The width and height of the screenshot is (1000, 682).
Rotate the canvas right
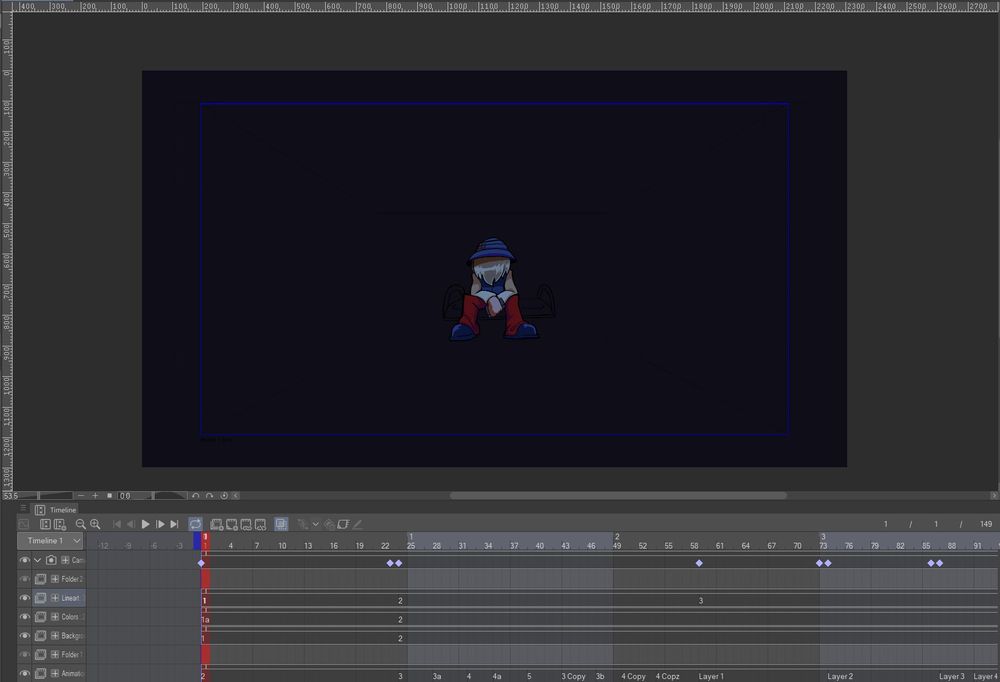209,496
